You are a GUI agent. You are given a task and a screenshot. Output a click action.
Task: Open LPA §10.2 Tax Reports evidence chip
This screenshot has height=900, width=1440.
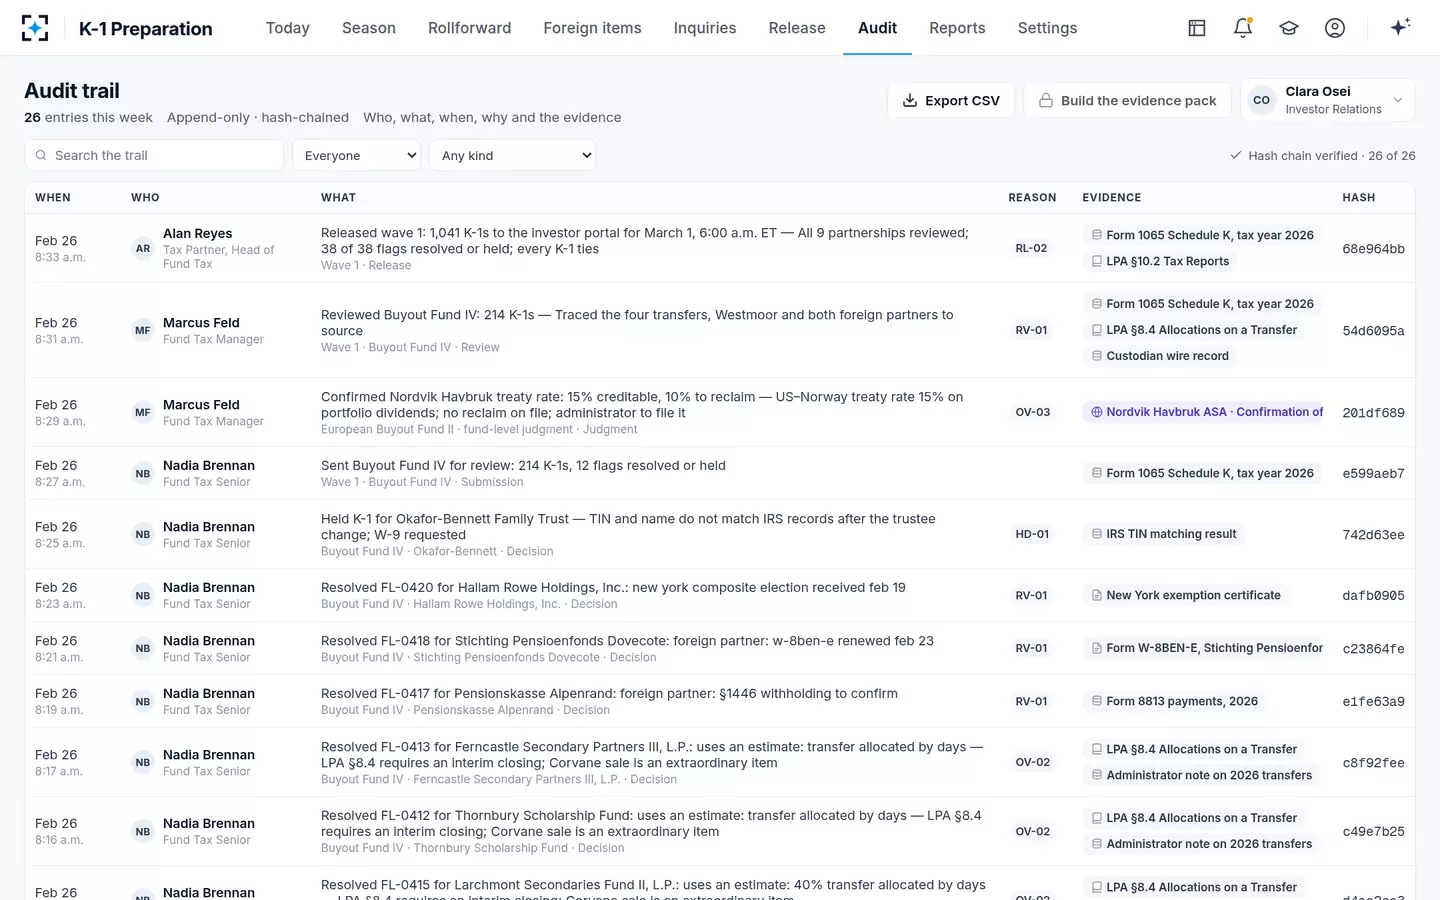click(1160, 261)
